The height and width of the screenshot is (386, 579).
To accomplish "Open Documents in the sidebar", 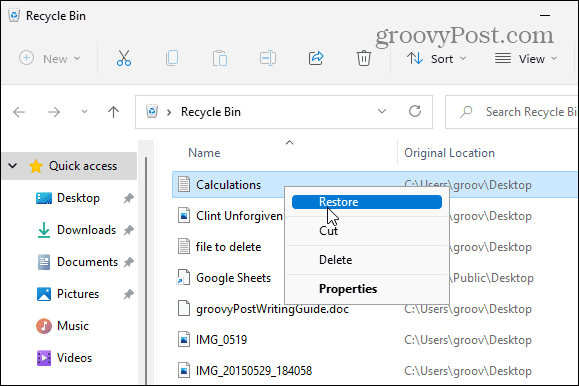I will coord(87,262).
